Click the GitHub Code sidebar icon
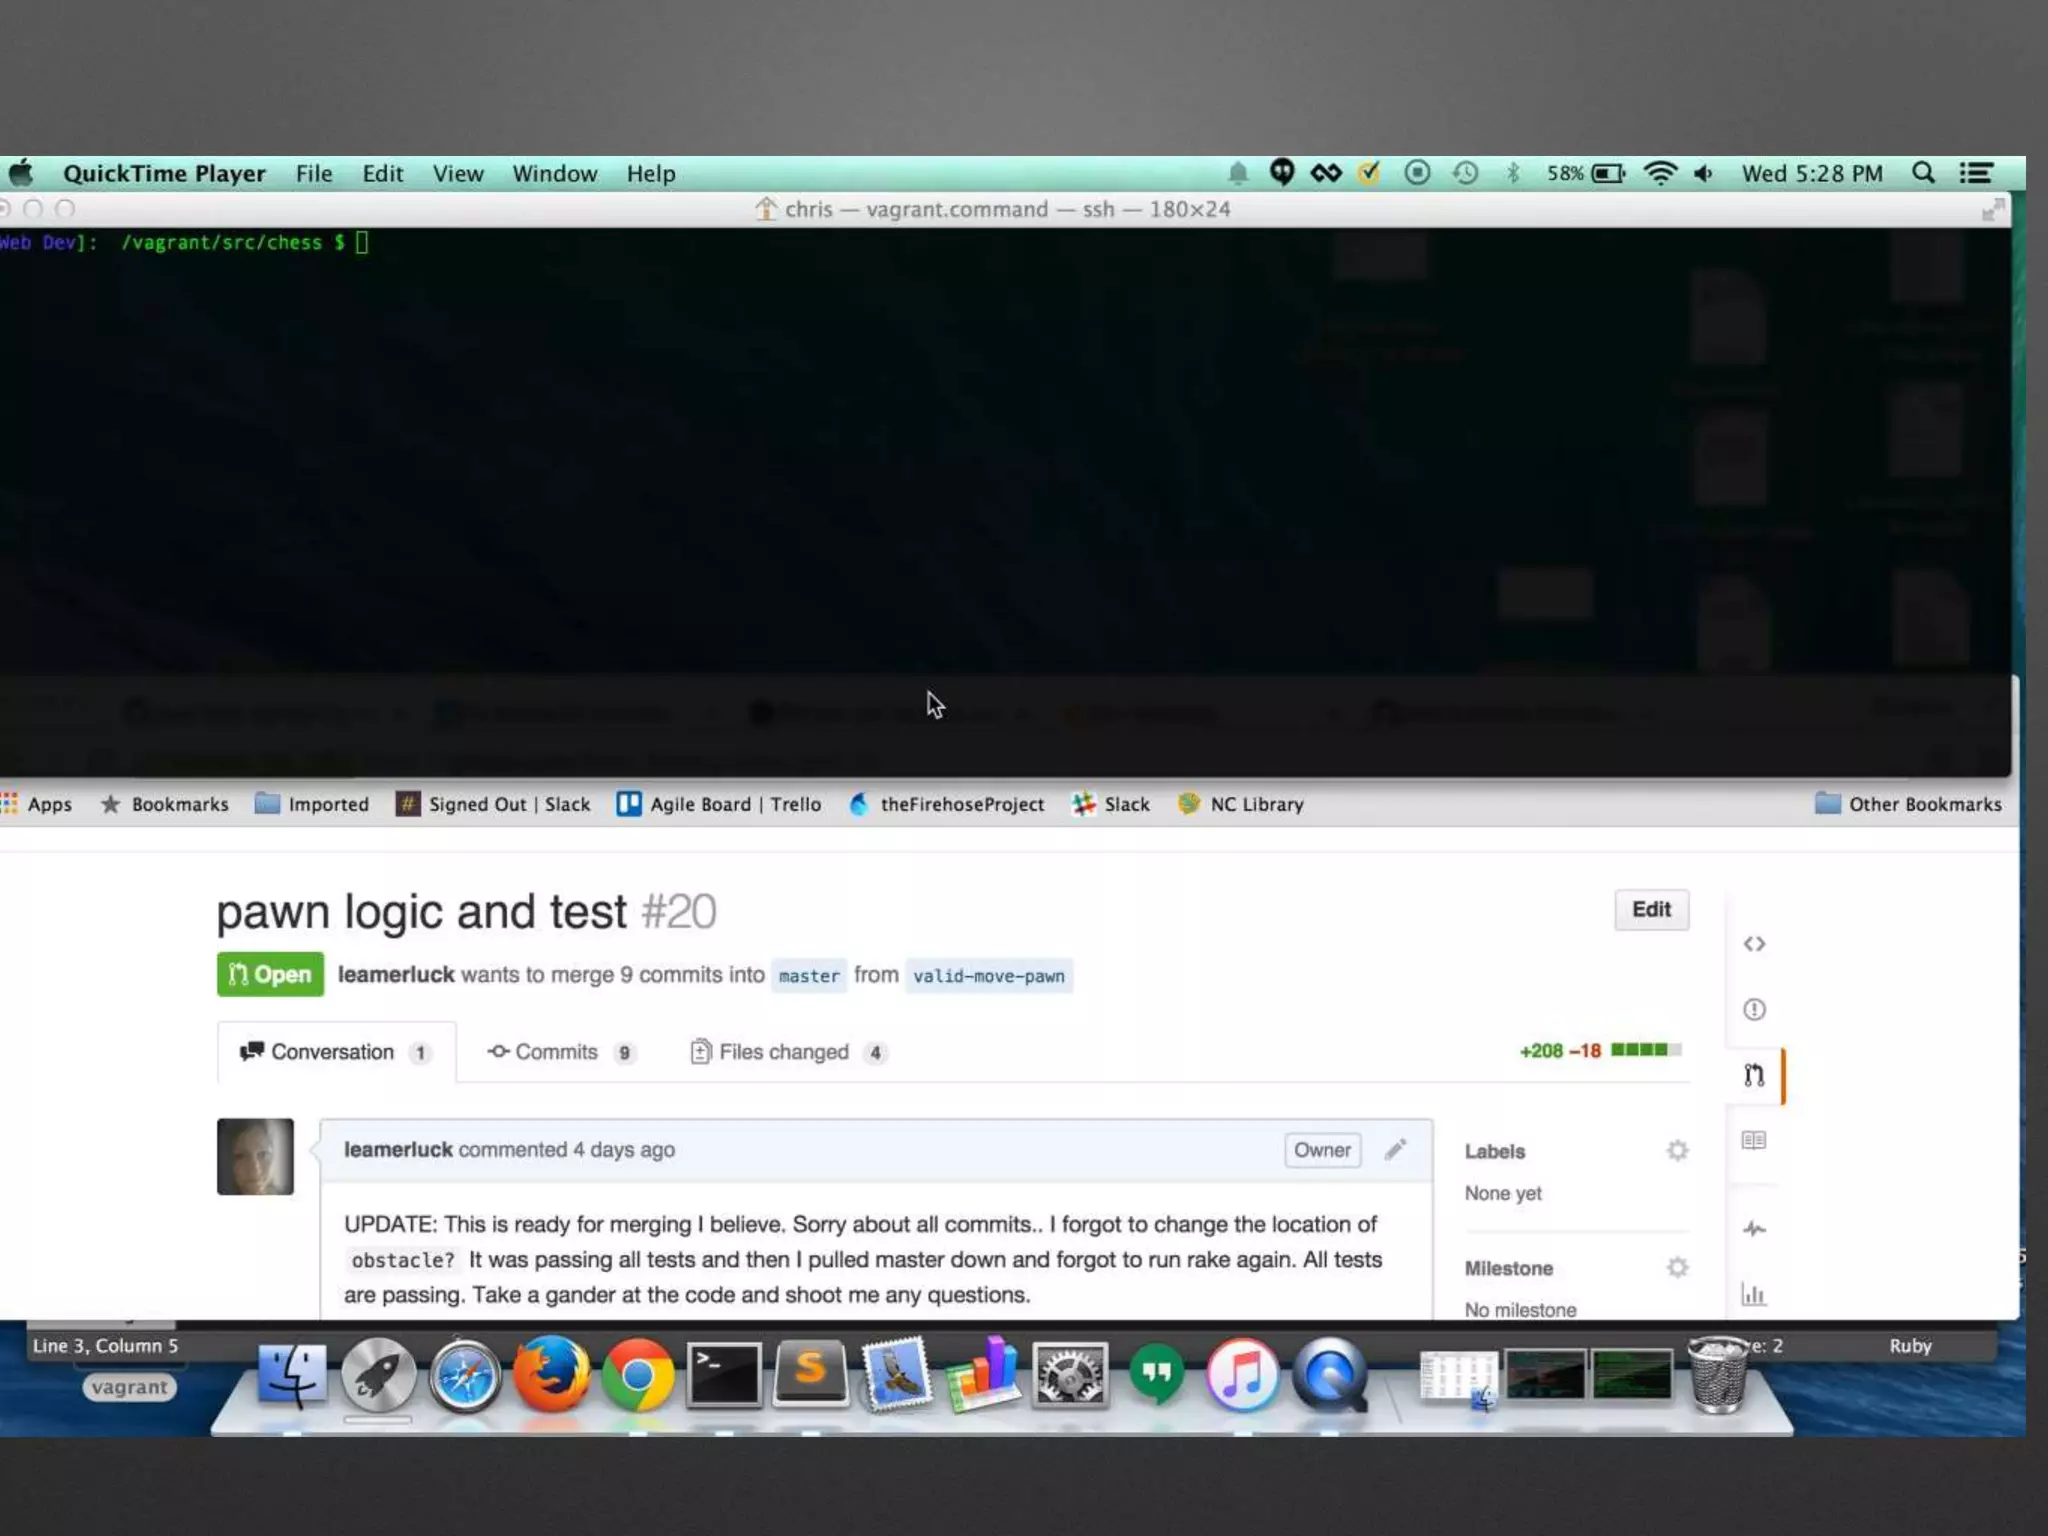Viewport: 2048px width, 1536px height. coord(1754,944)
